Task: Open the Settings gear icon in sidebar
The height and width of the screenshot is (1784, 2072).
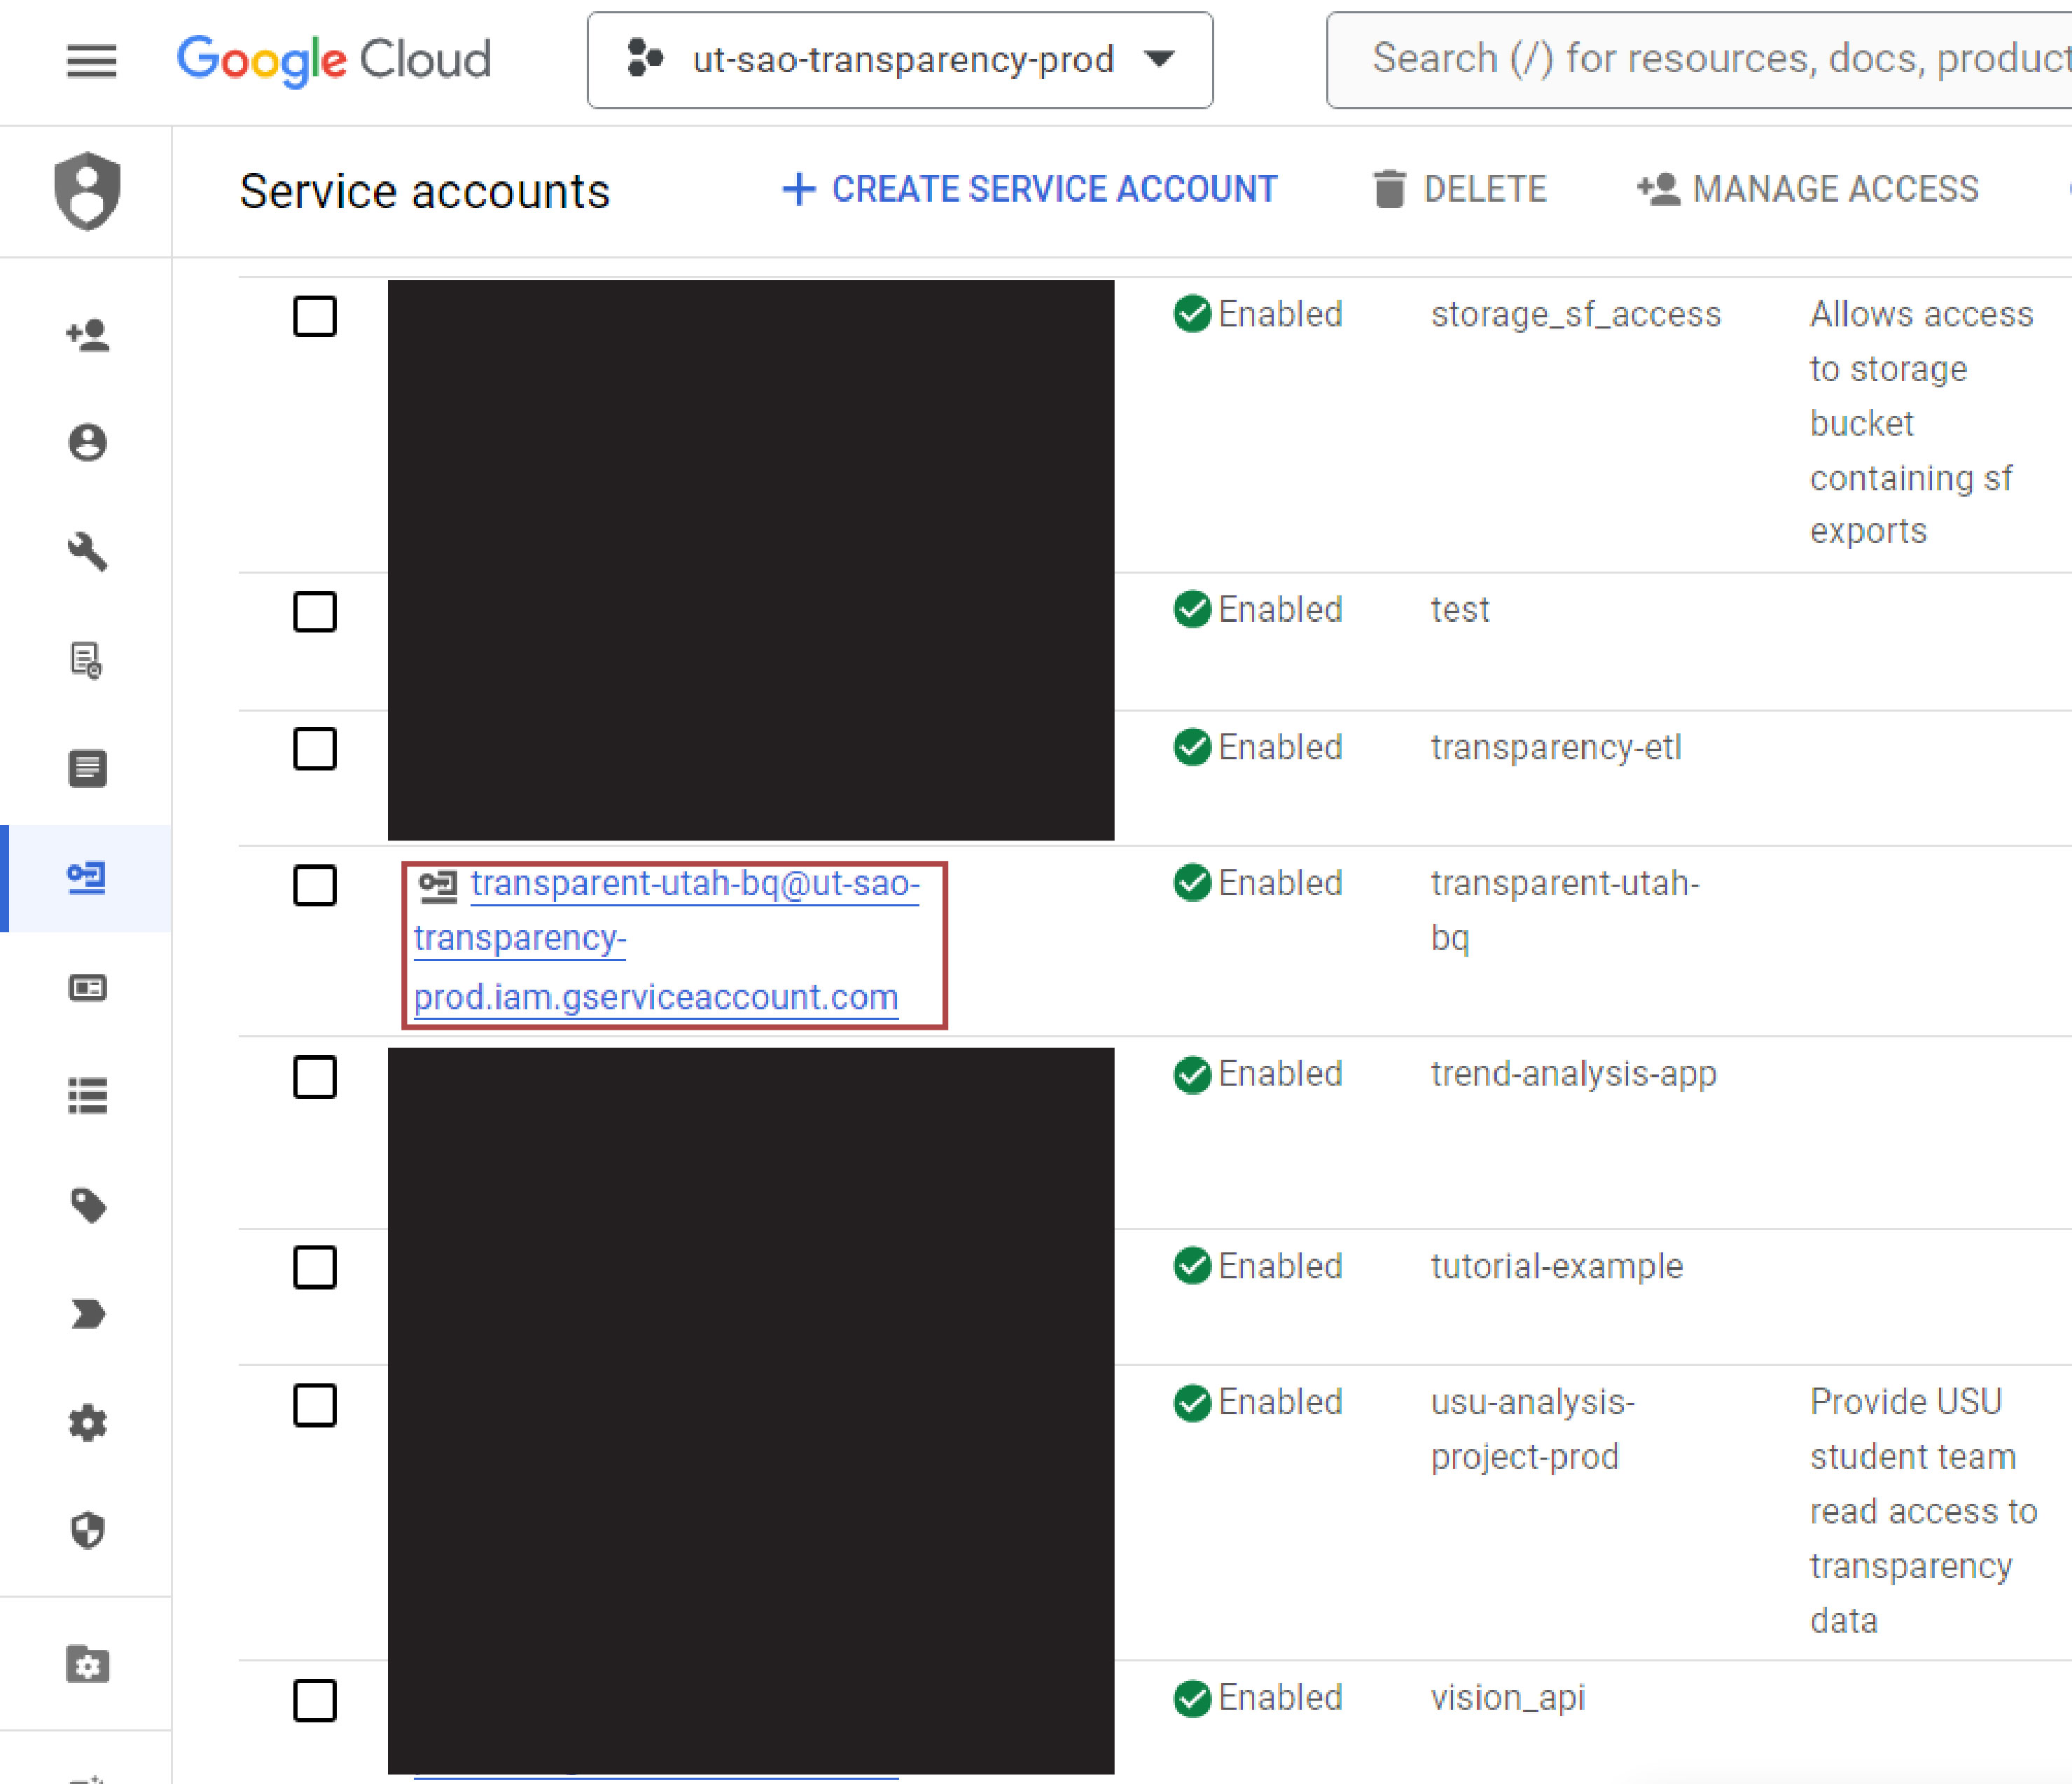Action: click(x=88, y=1424)
